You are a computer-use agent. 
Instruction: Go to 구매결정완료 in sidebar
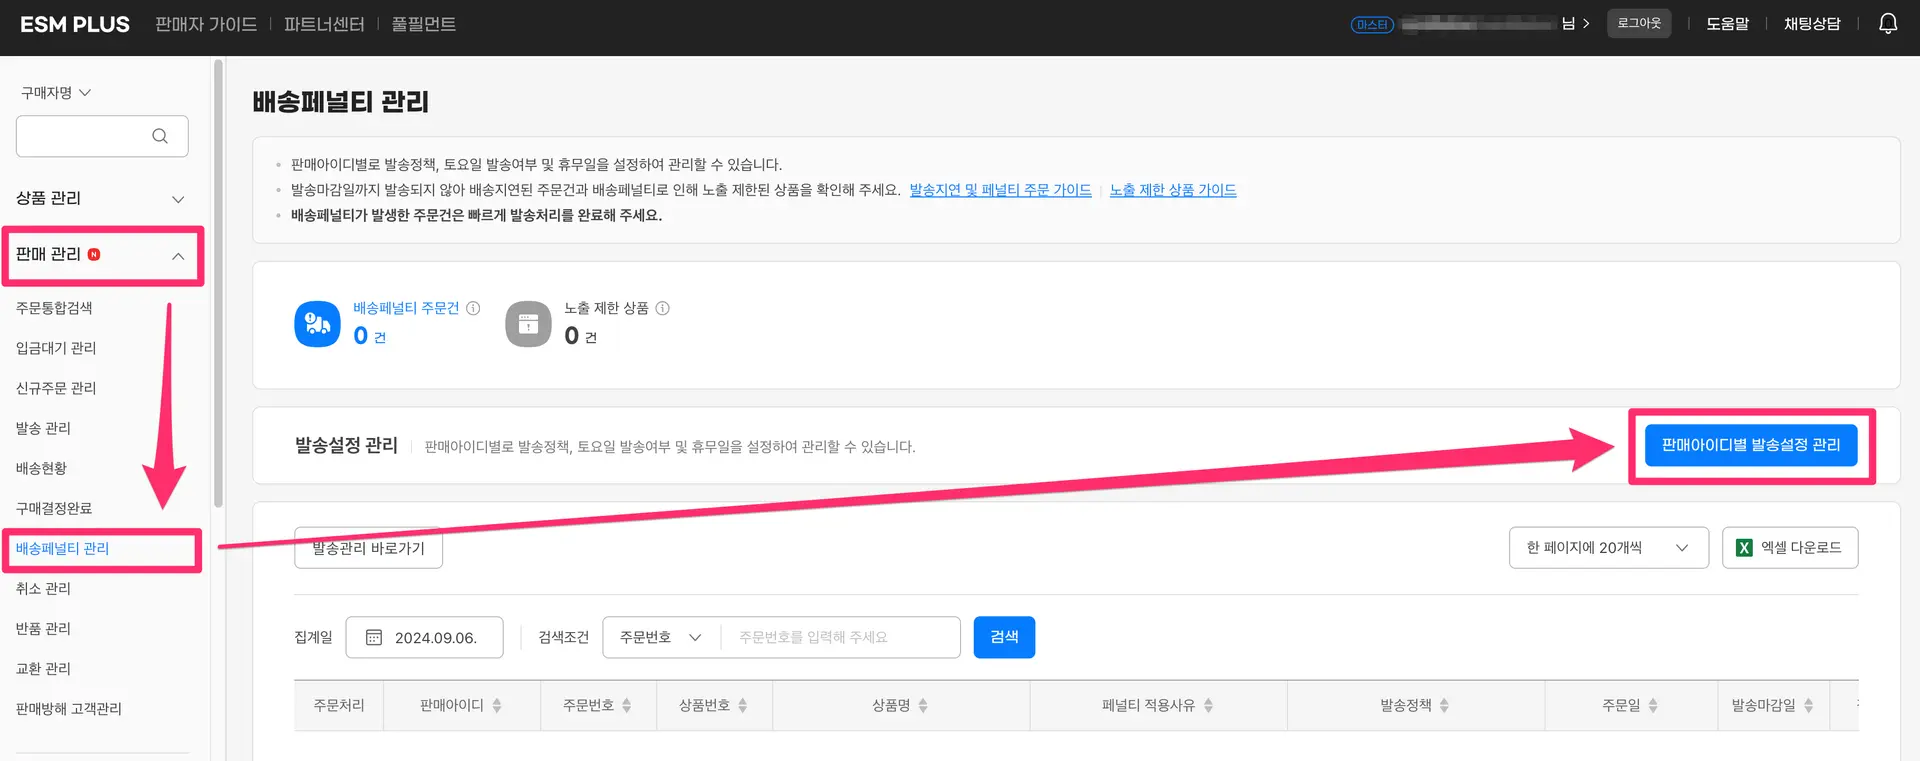coord(54,508)
